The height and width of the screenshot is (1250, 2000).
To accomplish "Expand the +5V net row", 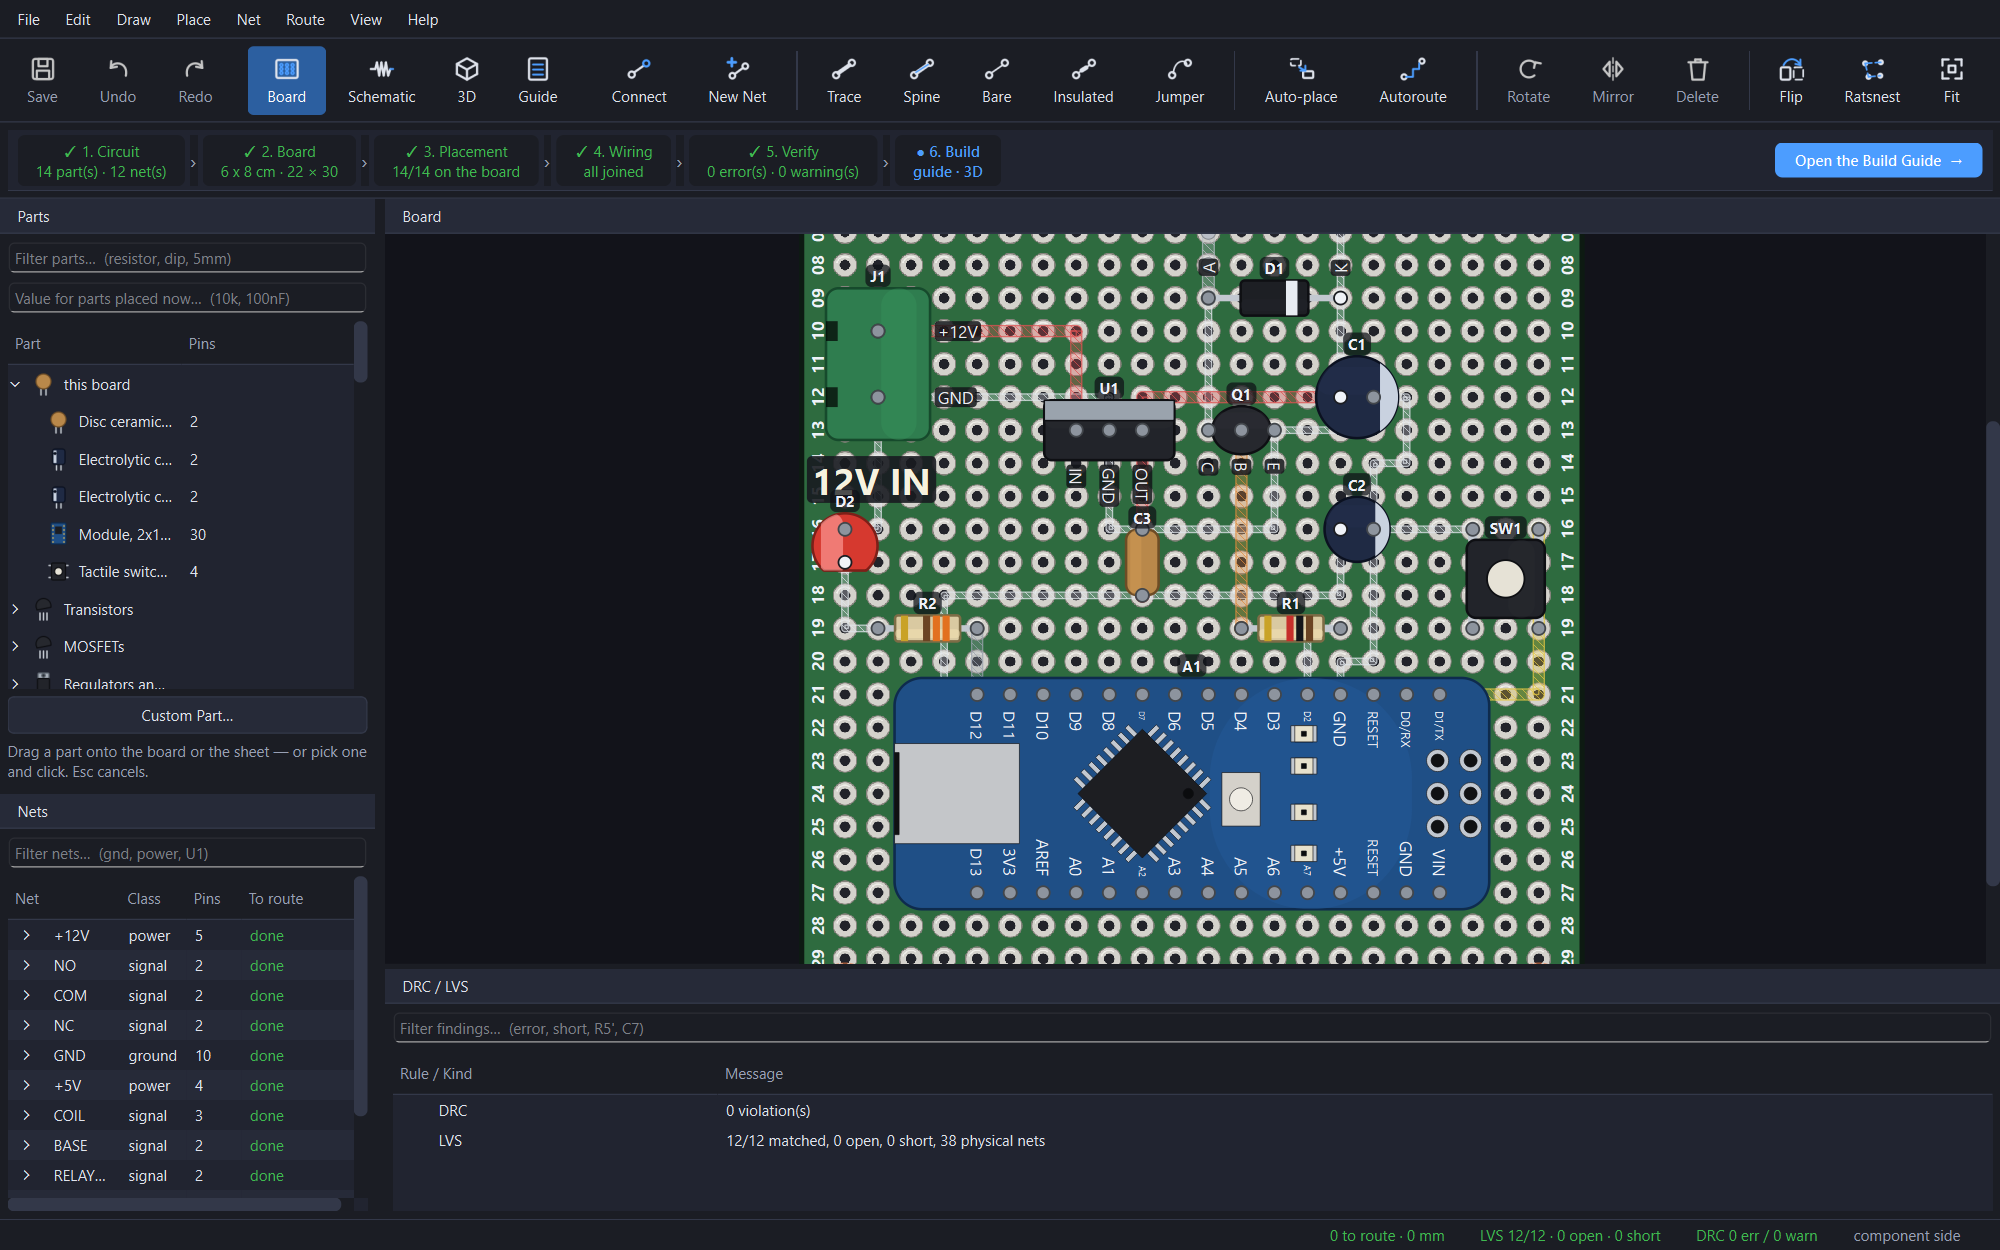I will 27,1085.
